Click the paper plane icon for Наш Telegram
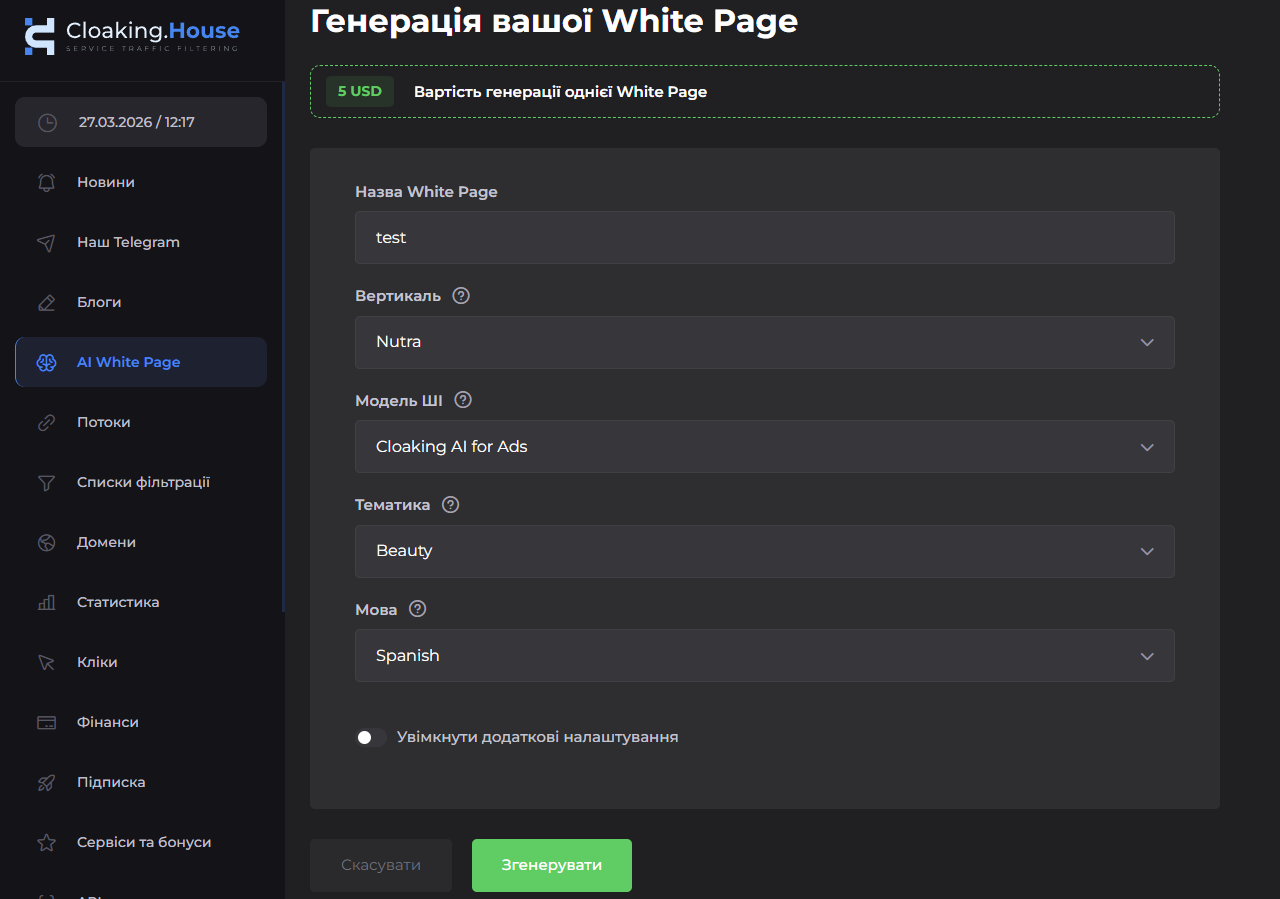This screenshot has height=899, width=1280. pyautogui.click(x=46, y=241)
